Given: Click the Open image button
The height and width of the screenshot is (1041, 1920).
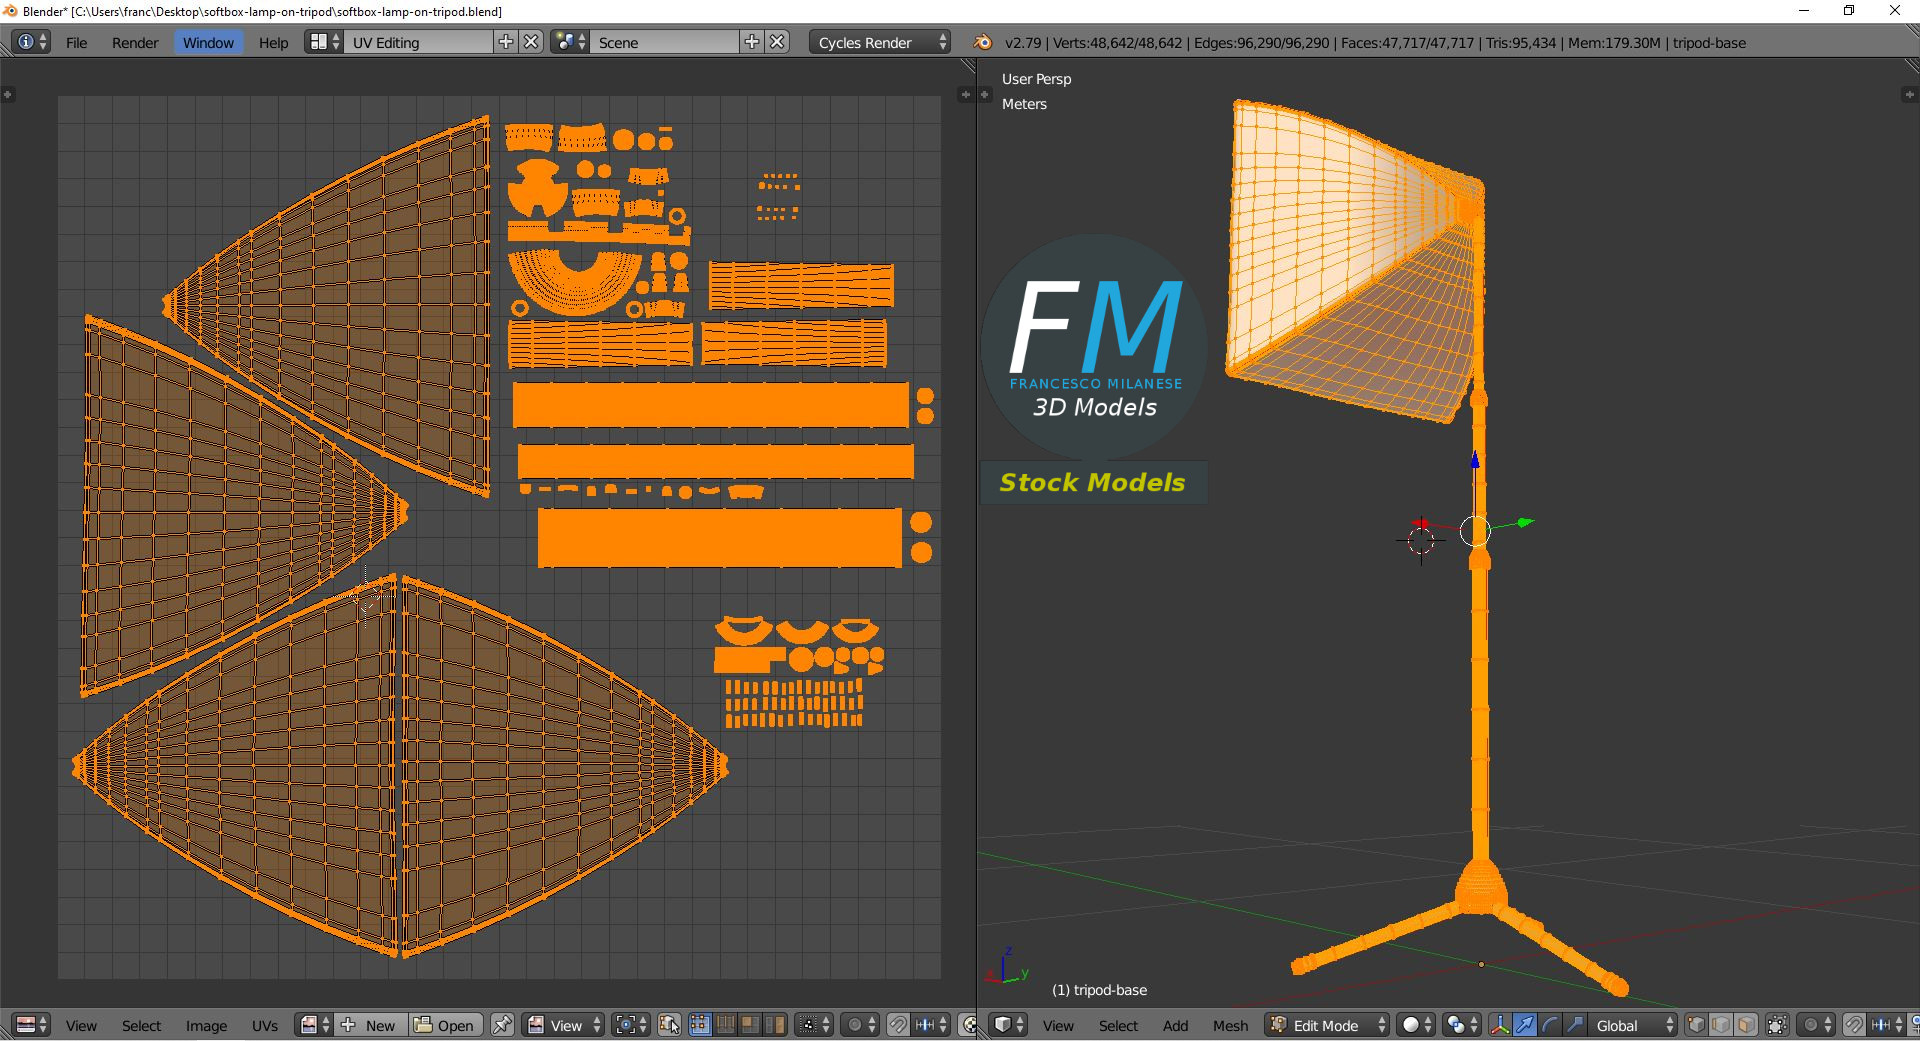Looking at the screenshot, I should 445,1025.
